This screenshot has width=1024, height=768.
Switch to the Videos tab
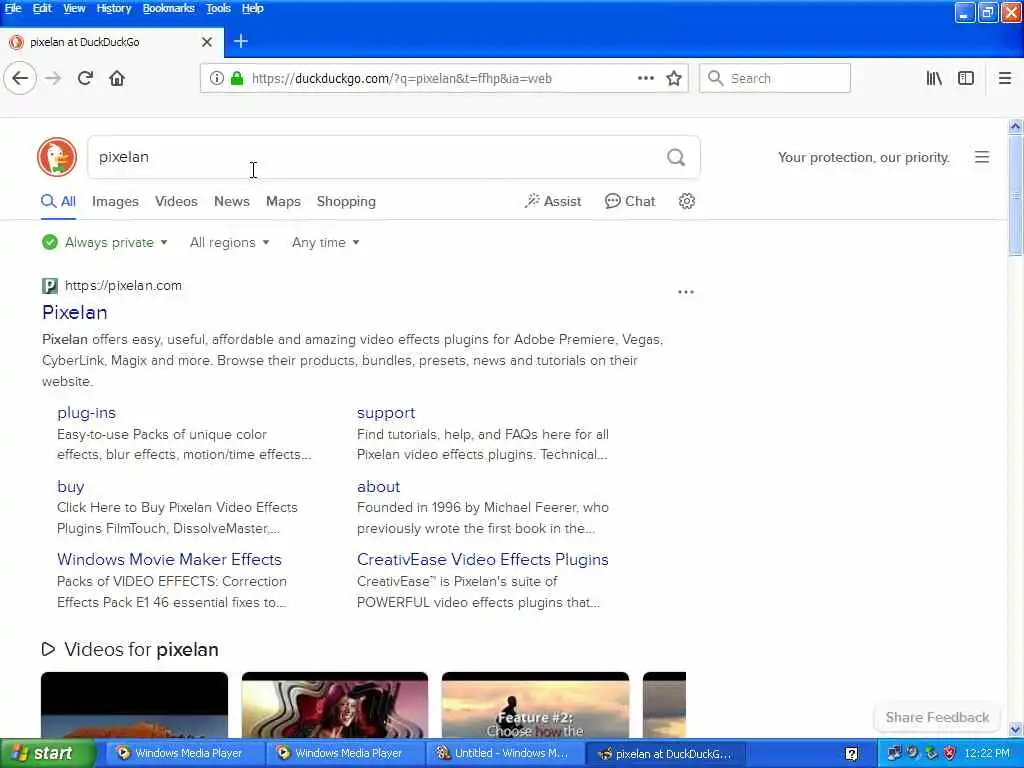tap(176, 201)
